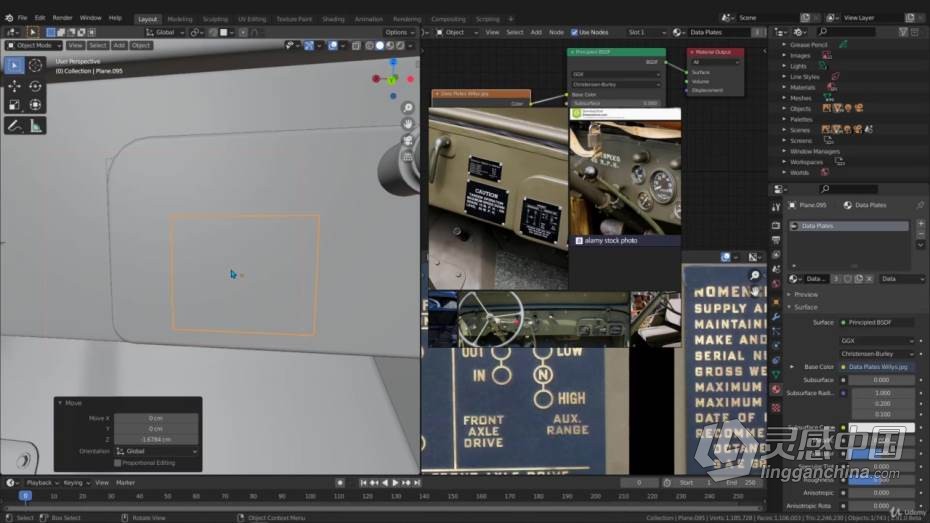Viewport: 930px width, 523px height.
Task: Switch to Material Preview shading
Action: click(390, 45)
